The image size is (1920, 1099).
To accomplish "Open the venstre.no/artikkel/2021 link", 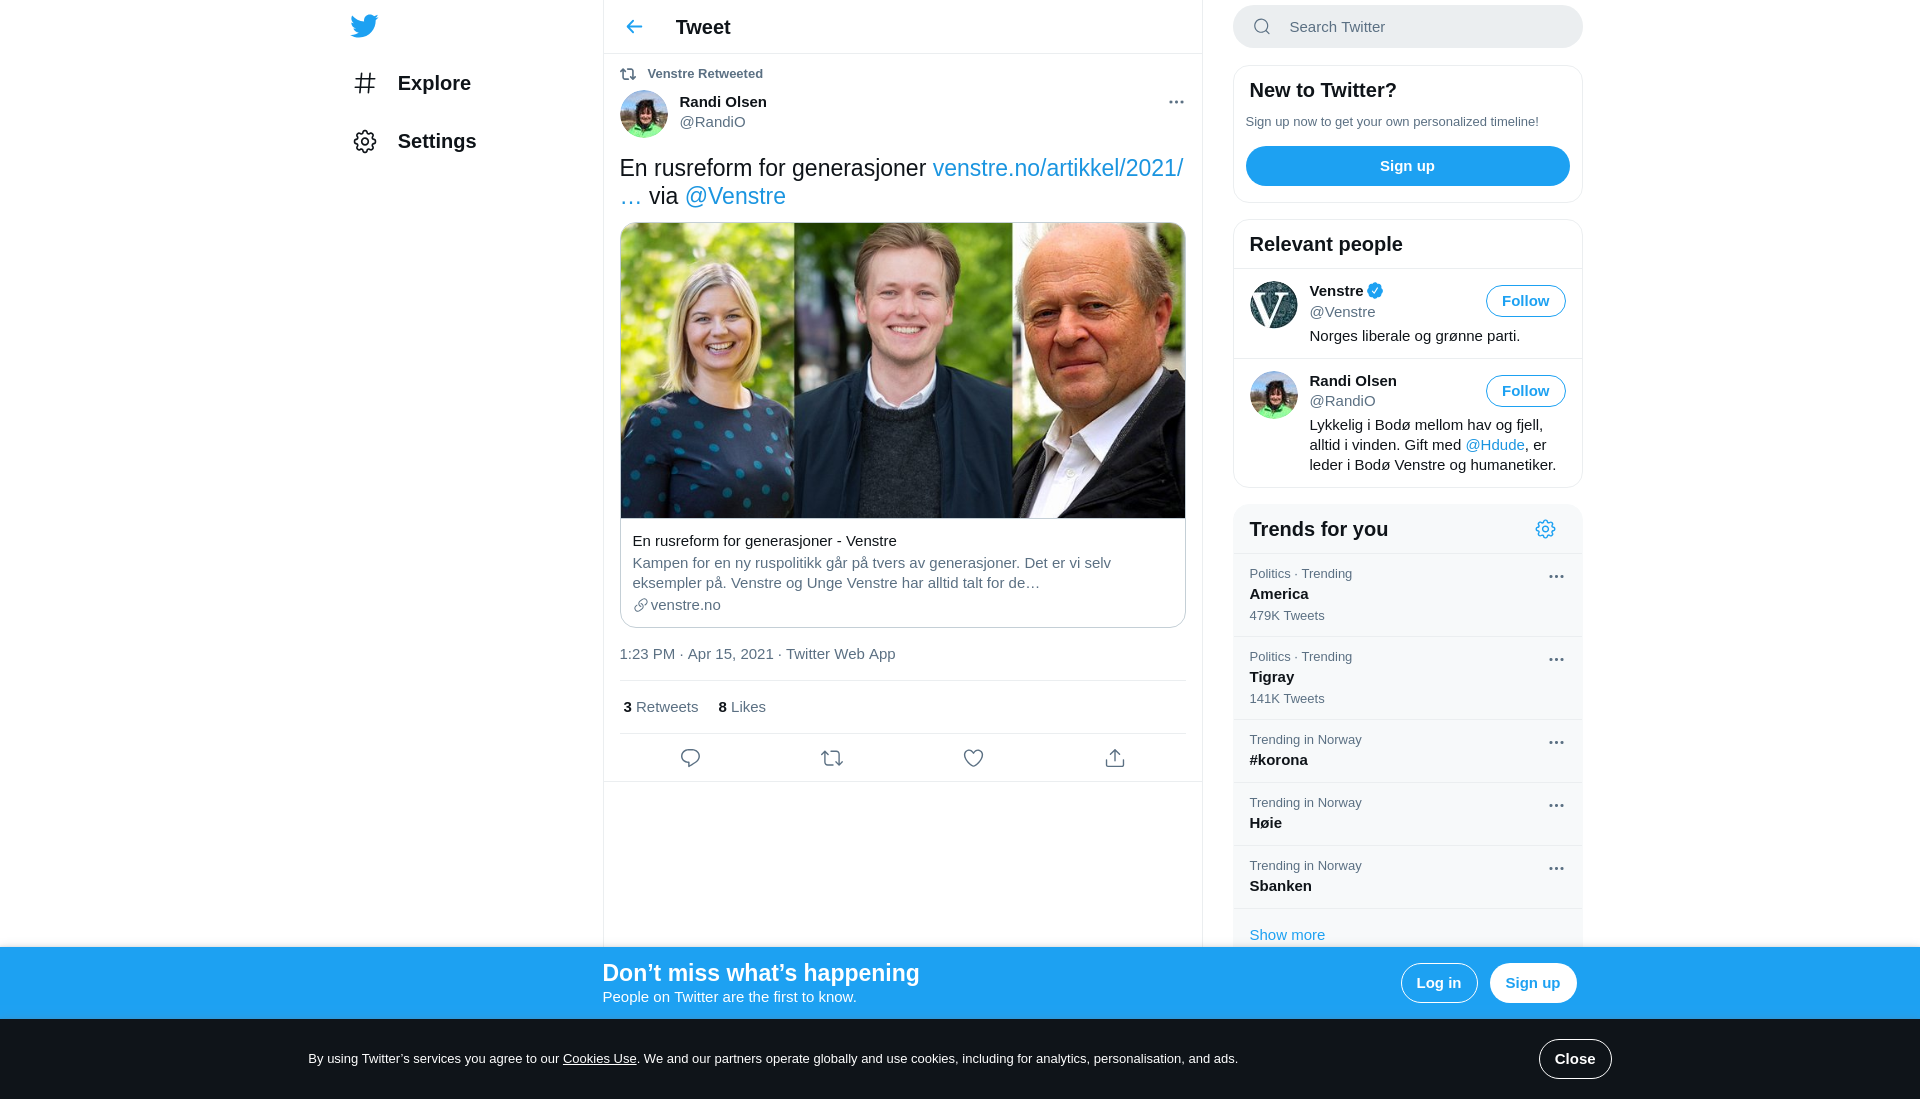I will click(1057, 168).
